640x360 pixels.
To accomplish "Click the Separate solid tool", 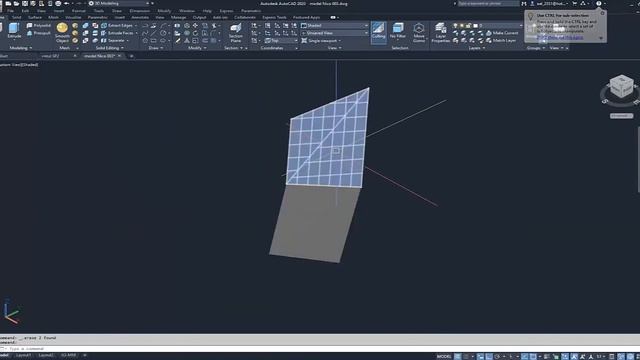I will 115,41.
